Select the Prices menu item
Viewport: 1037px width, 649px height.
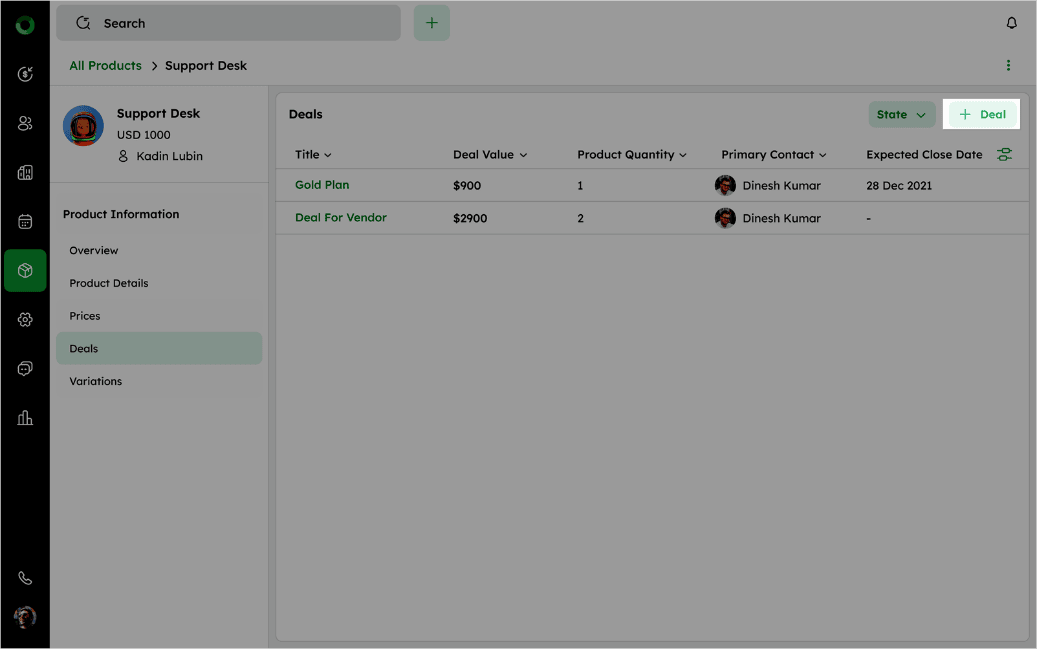point(85,316)
